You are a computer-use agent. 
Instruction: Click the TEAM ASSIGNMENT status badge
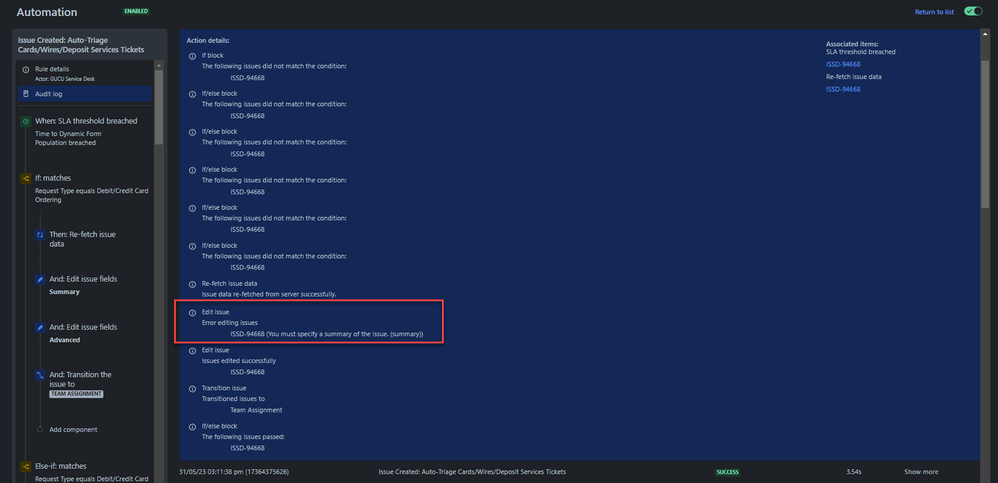coord(76,394)
